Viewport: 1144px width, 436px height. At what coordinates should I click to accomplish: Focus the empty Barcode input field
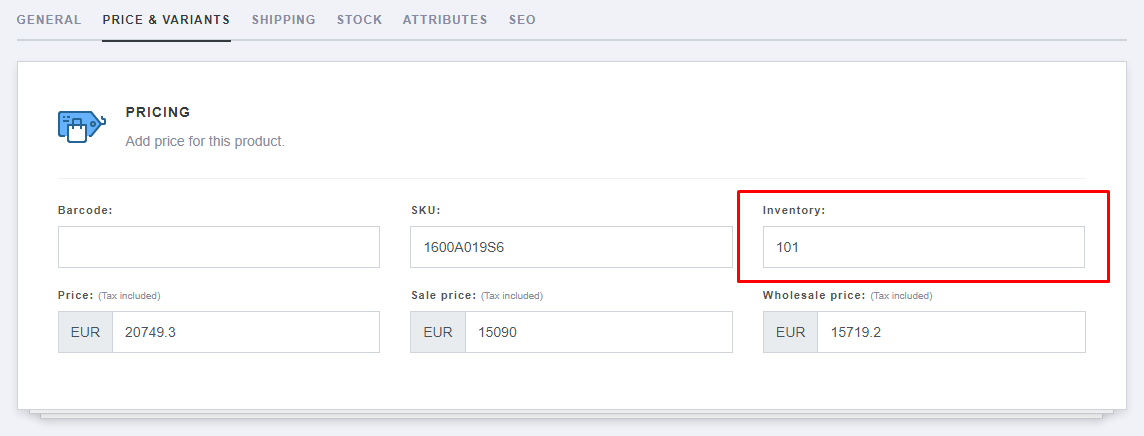(x=219, y=247)
